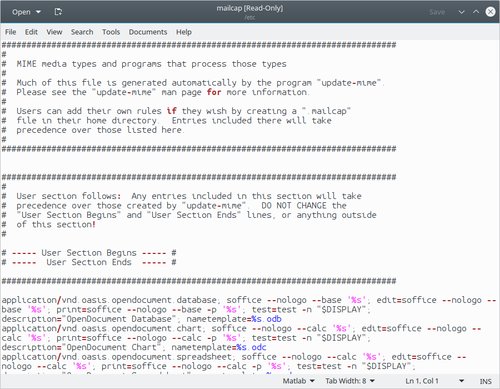Click the mailcap [Read-Only] title
The image size is (500, 389).
250,8
